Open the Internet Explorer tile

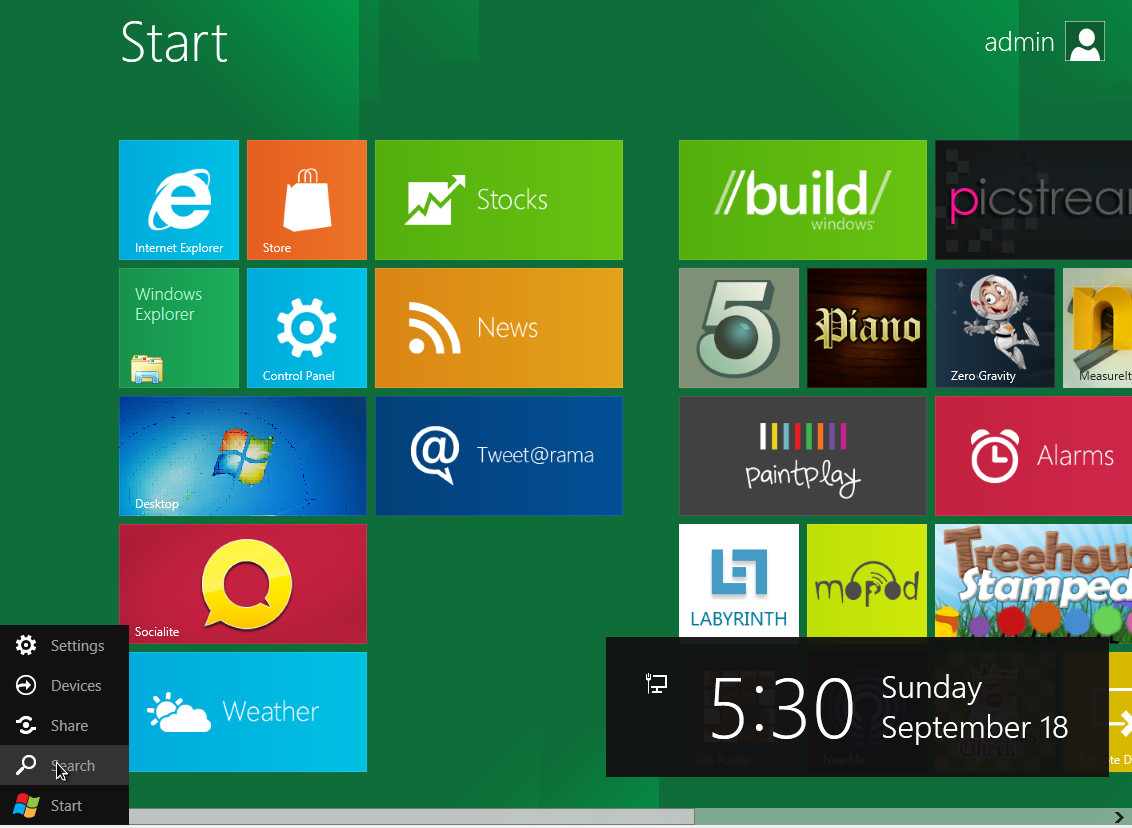pos(178,200)
